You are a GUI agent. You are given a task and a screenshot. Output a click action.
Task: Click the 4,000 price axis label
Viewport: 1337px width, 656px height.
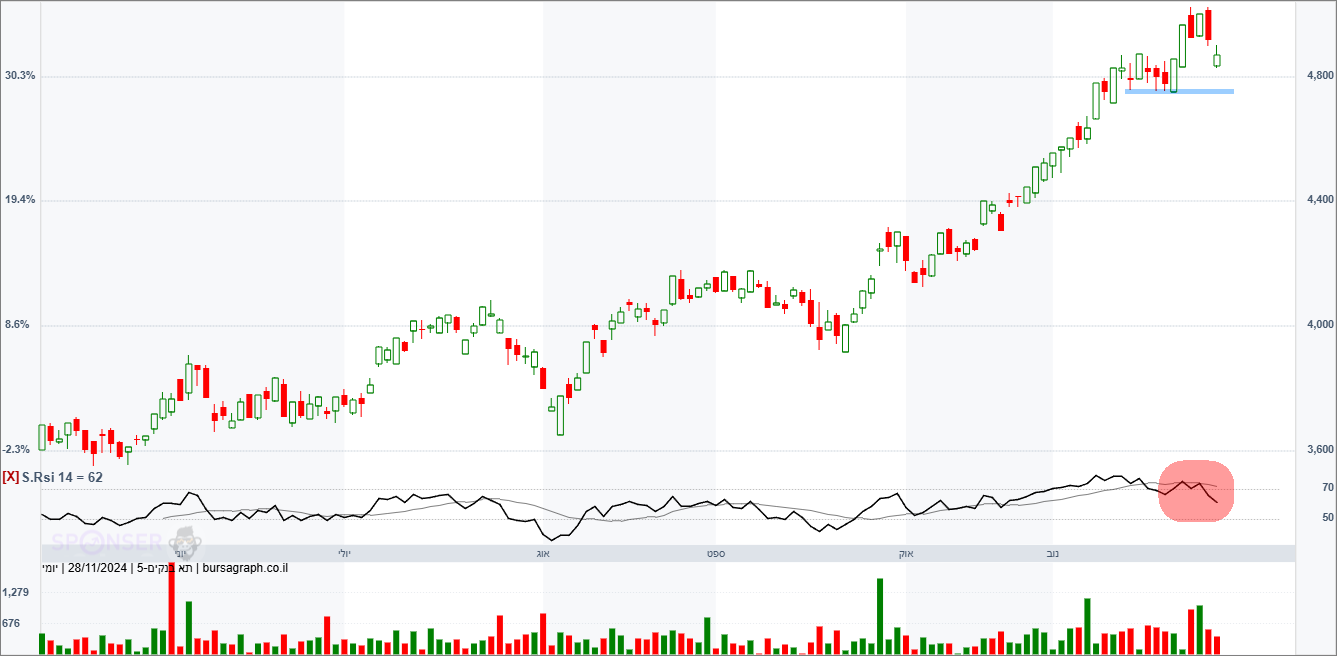coord(1319,325)
